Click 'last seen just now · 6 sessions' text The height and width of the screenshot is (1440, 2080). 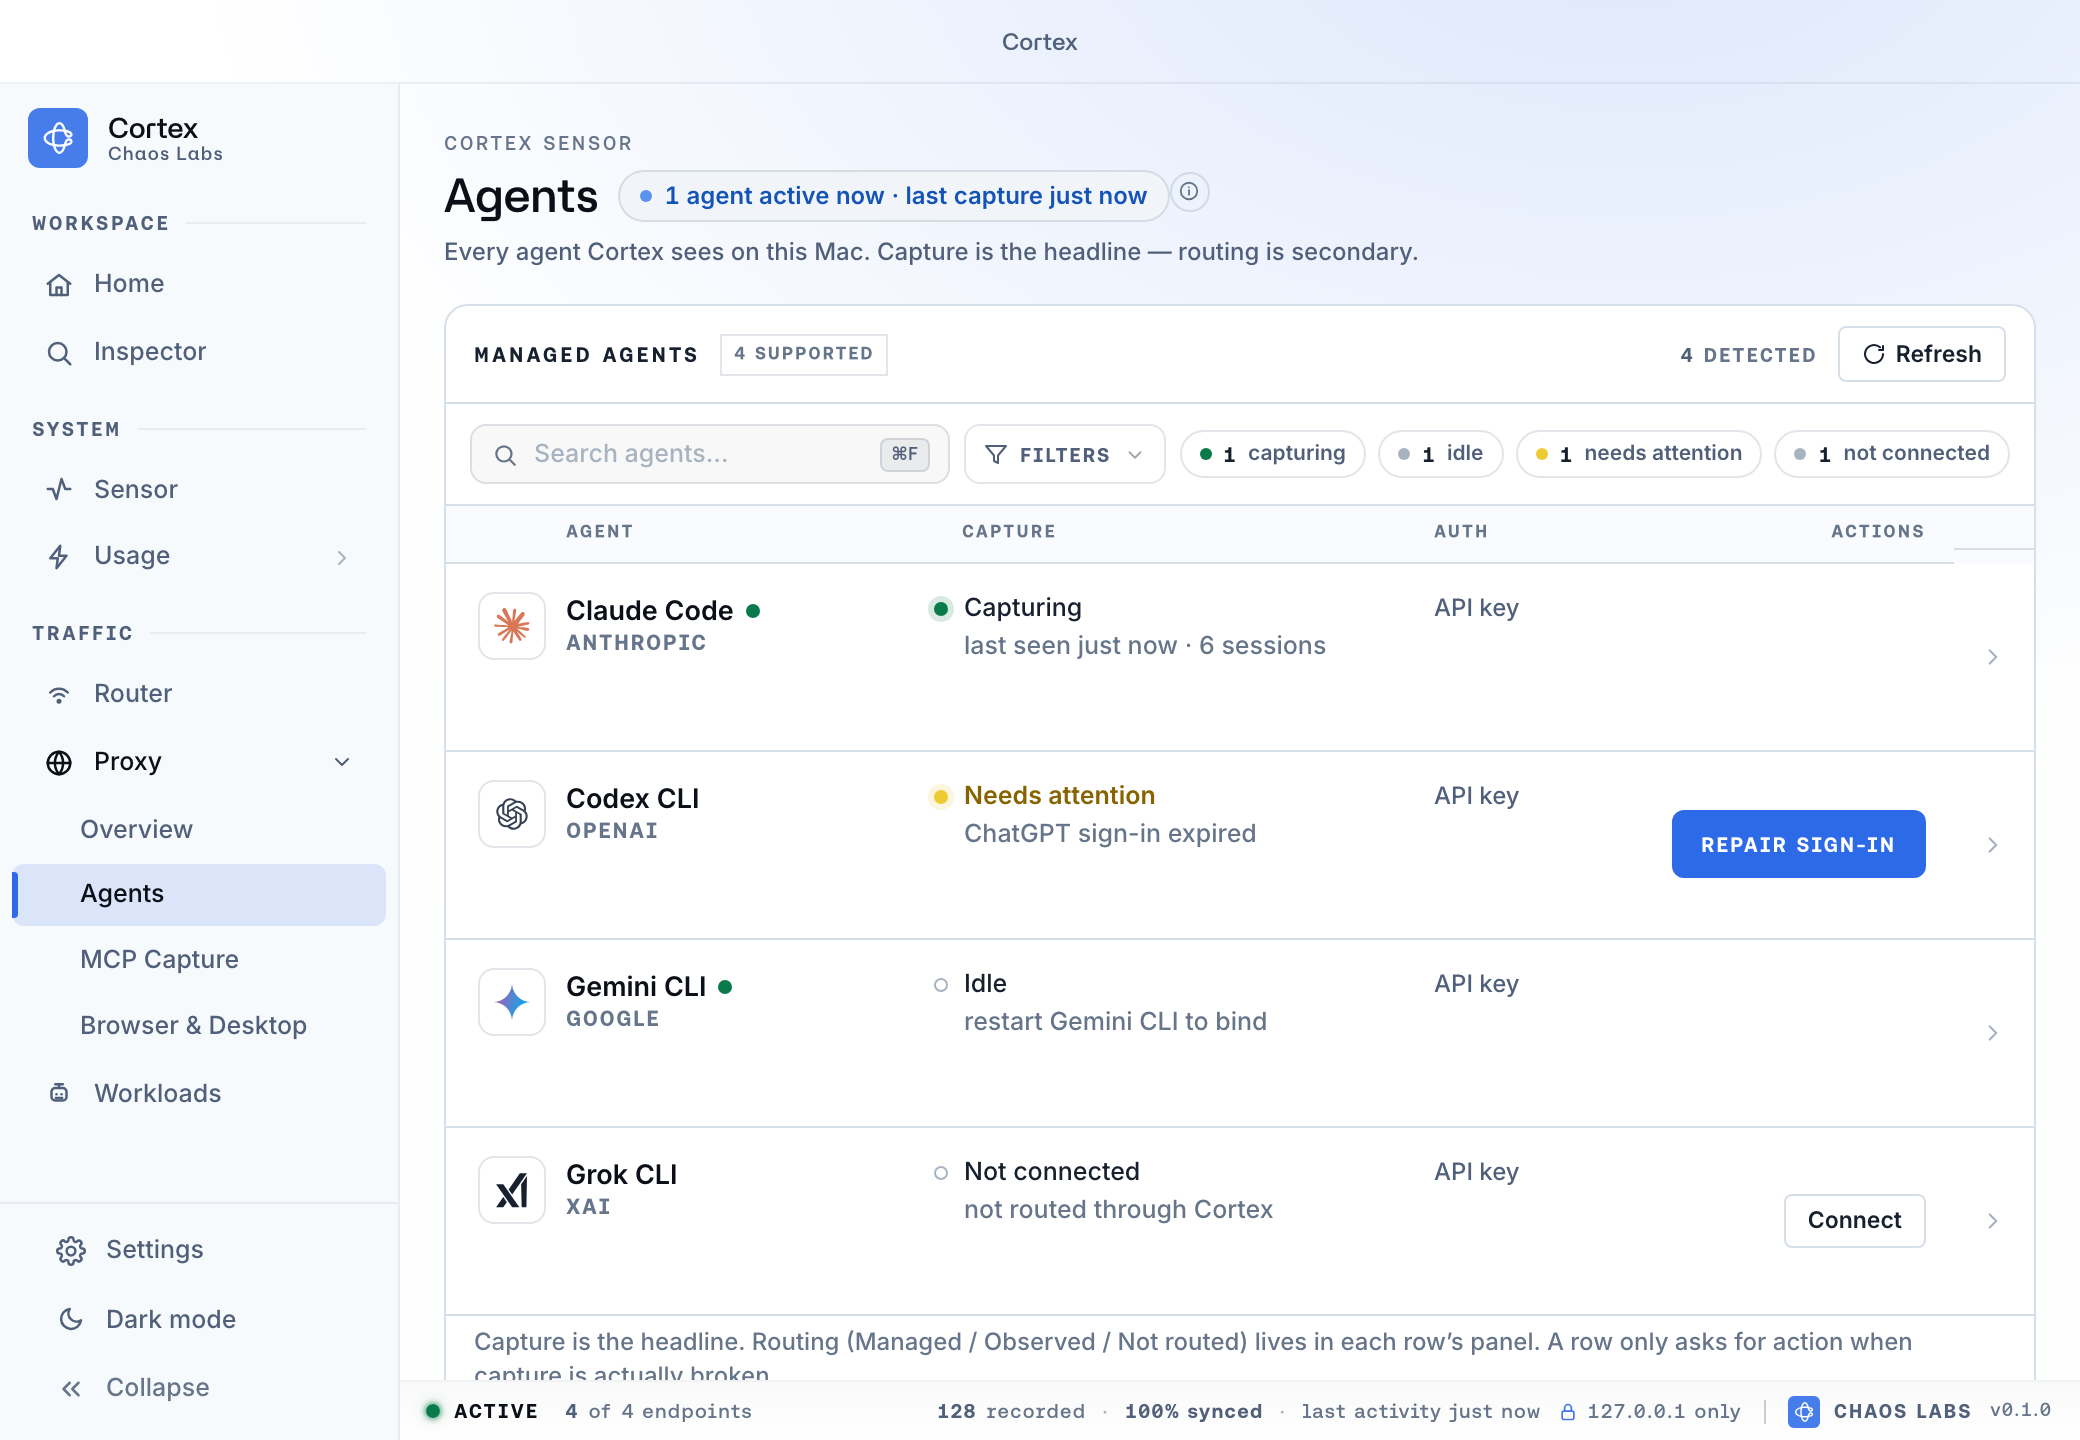[1145, 646]
